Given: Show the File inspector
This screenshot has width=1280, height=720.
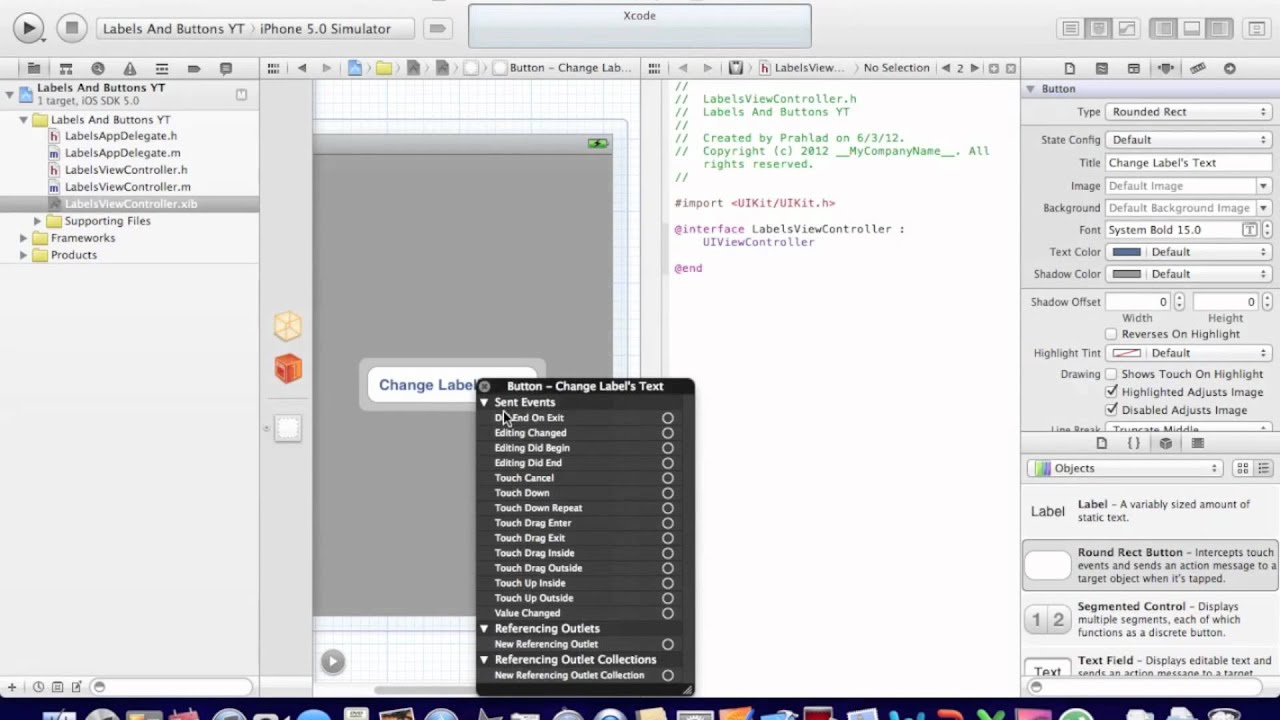Looking at the screenshot, I should pos(1070,68).
